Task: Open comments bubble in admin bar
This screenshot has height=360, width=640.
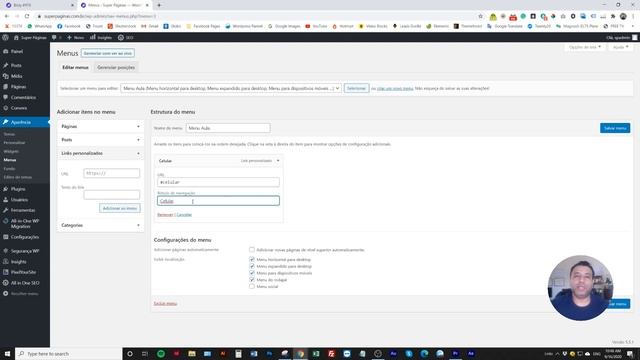Action: [x=56, y=38]
